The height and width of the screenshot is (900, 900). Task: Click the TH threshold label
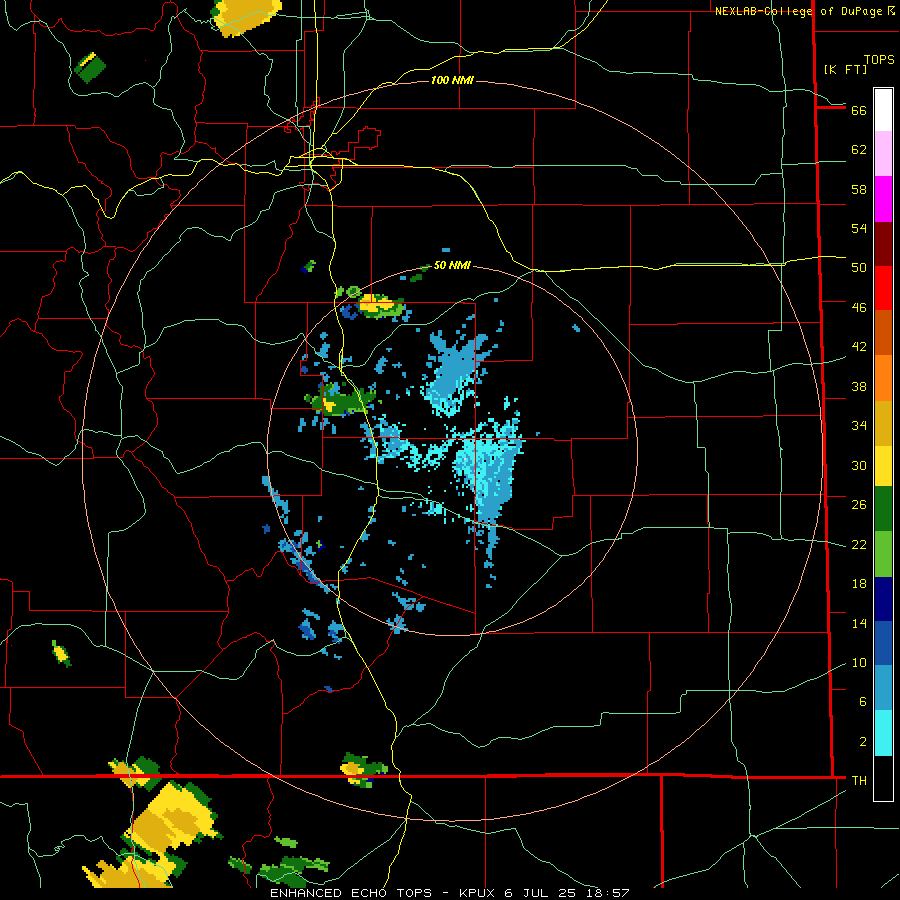[859, 781]
